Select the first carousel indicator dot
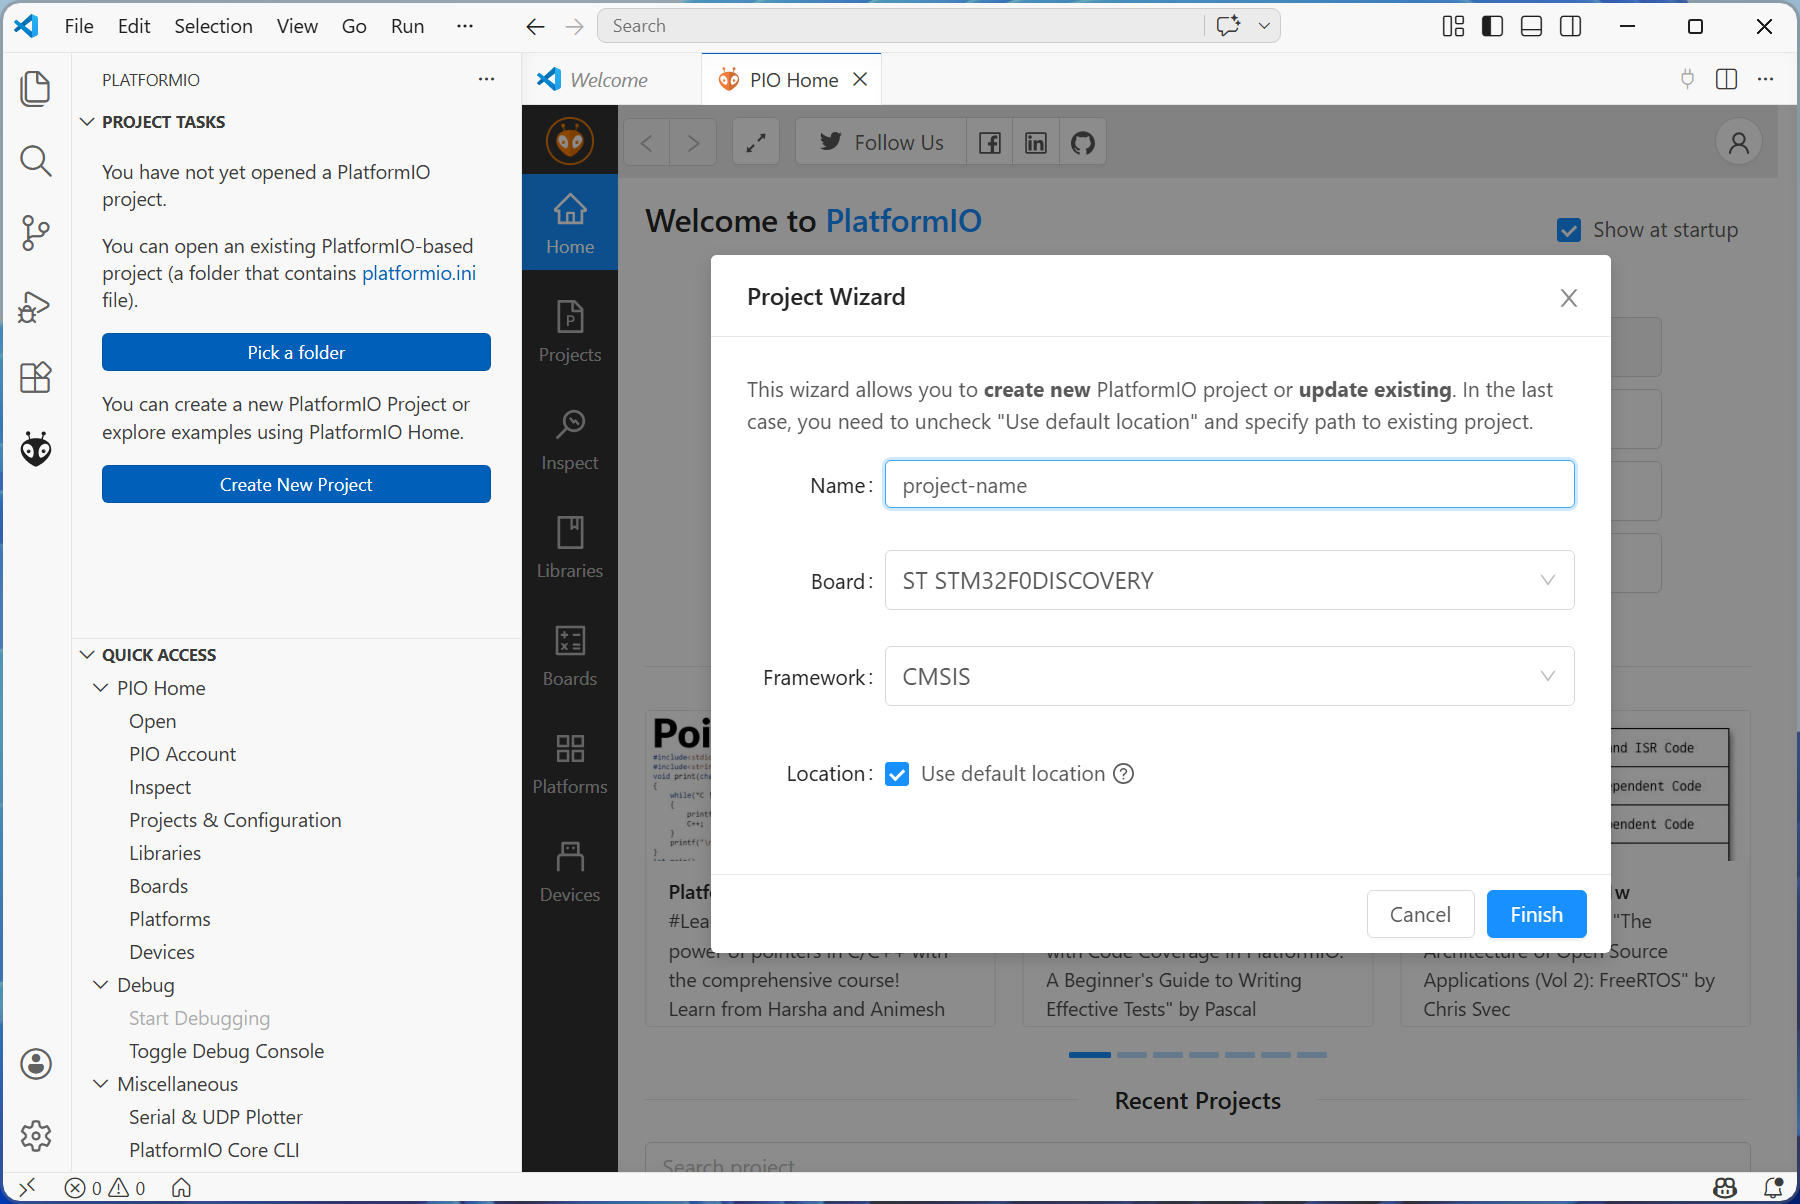Image resolution: width=1800 pixels, height=1204 pixels. point(1089,1055)
